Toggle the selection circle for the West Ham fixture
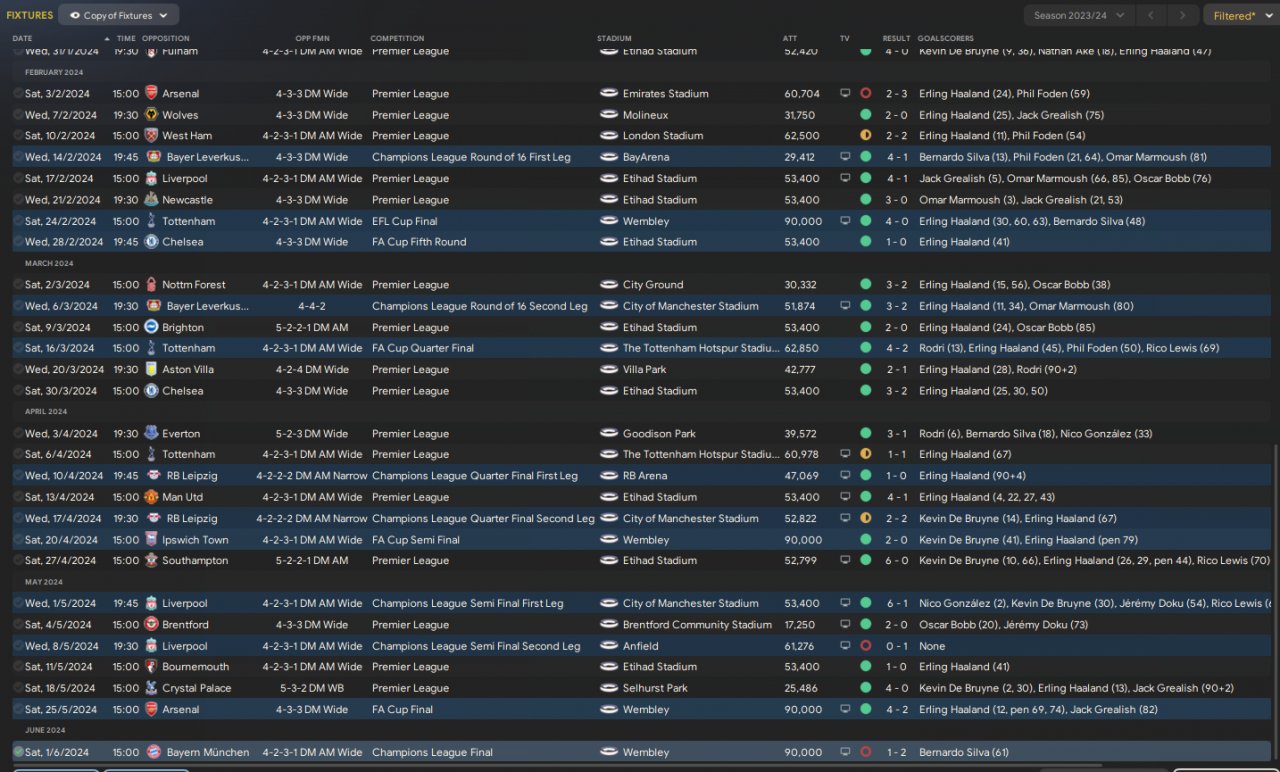 pyautogui.click(x=18, y=136)
